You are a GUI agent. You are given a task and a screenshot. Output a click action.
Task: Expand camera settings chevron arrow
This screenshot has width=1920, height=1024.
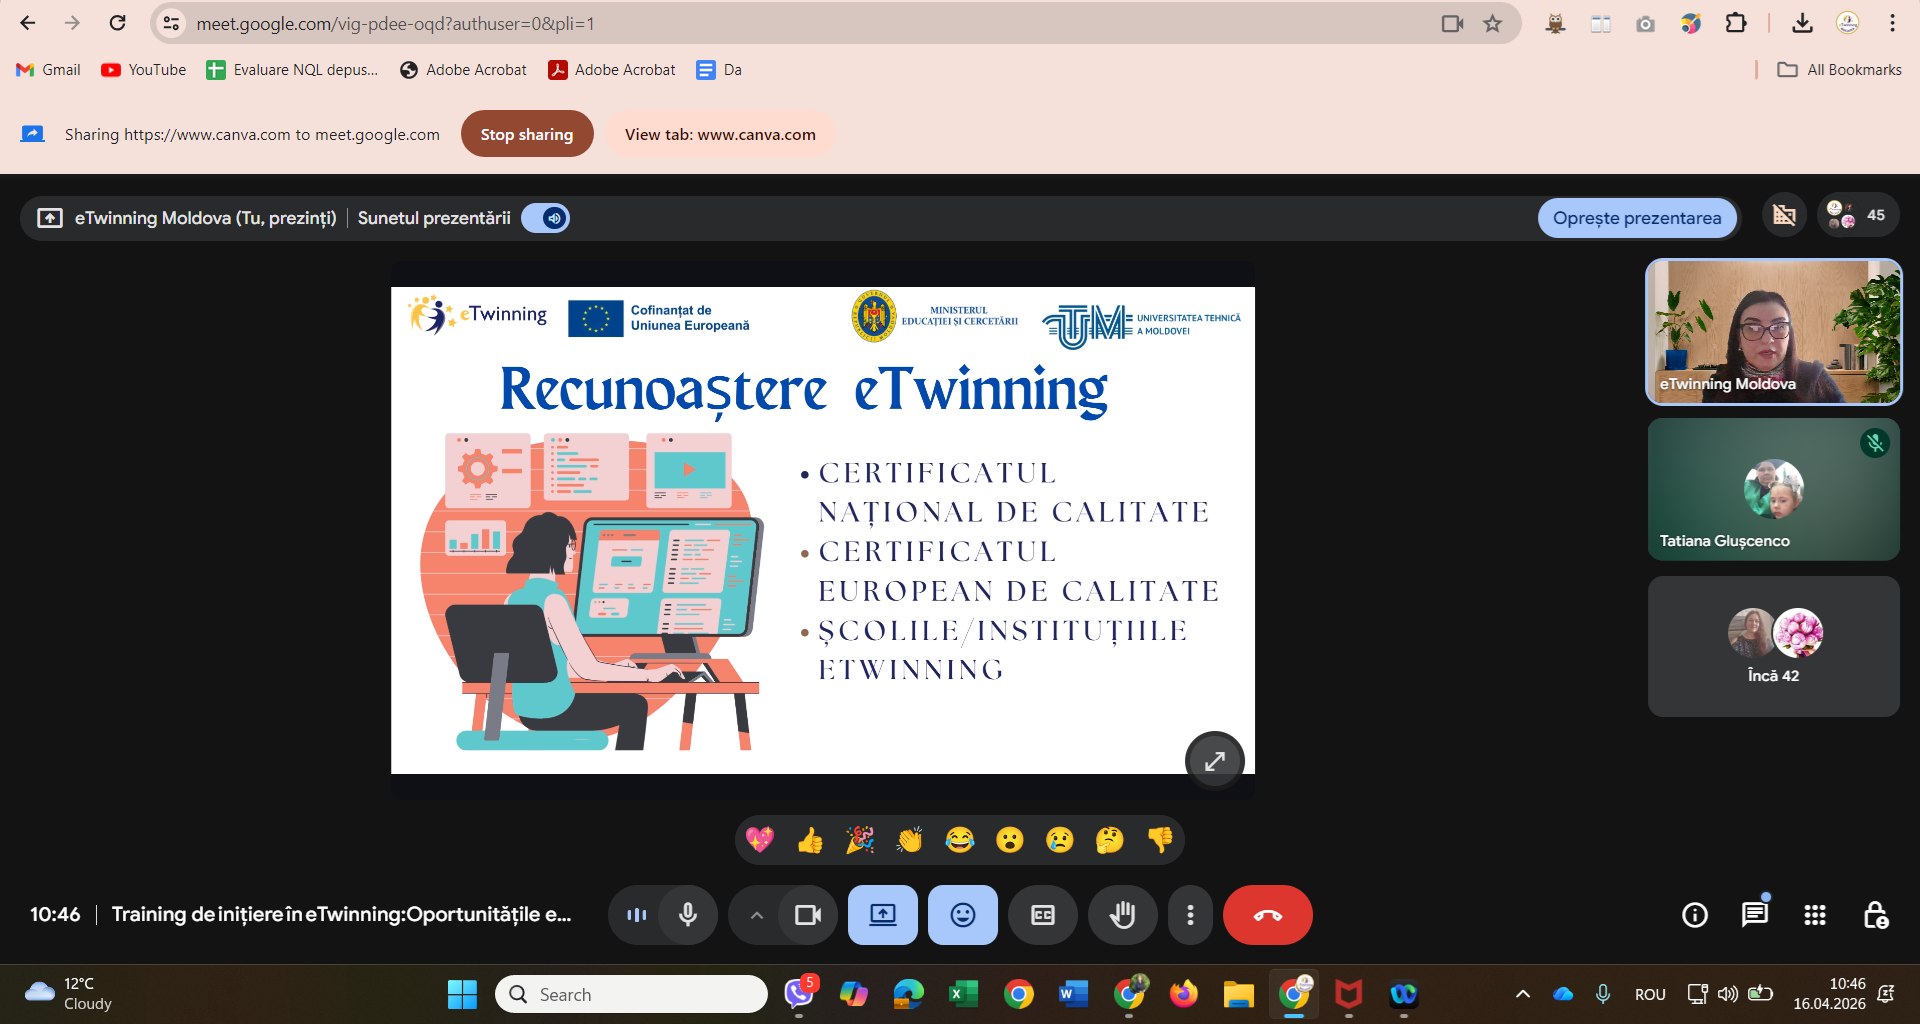pos(756,915)
